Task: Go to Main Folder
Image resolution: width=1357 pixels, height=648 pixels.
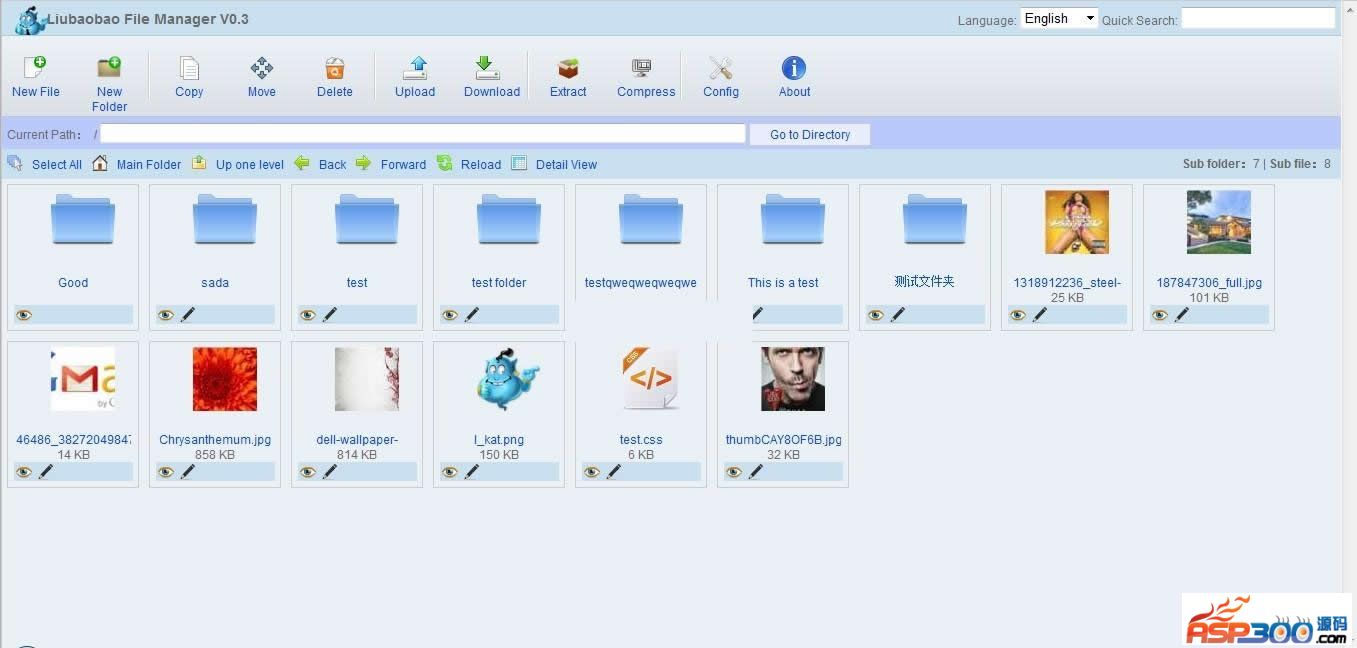Action: coord(148,165)
